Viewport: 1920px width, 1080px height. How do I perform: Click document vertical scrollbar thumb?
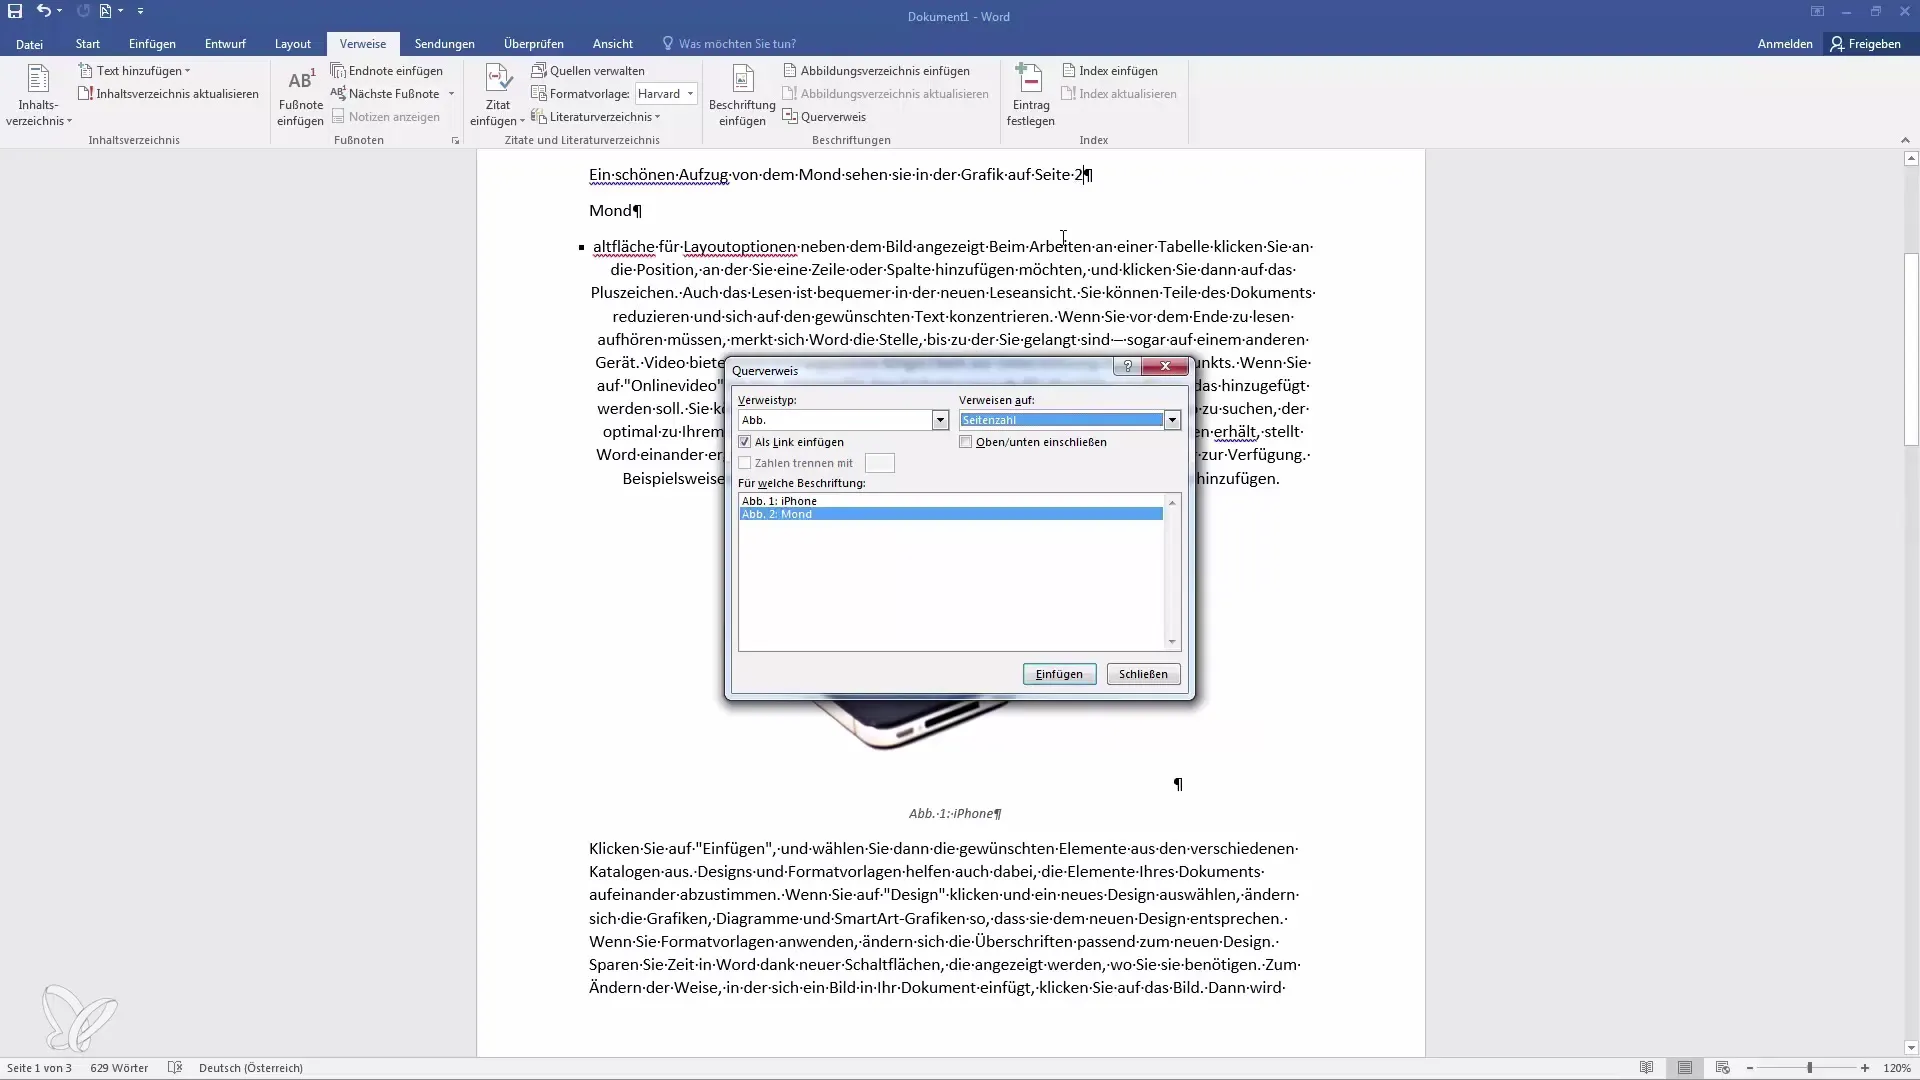click(1911, 350)
